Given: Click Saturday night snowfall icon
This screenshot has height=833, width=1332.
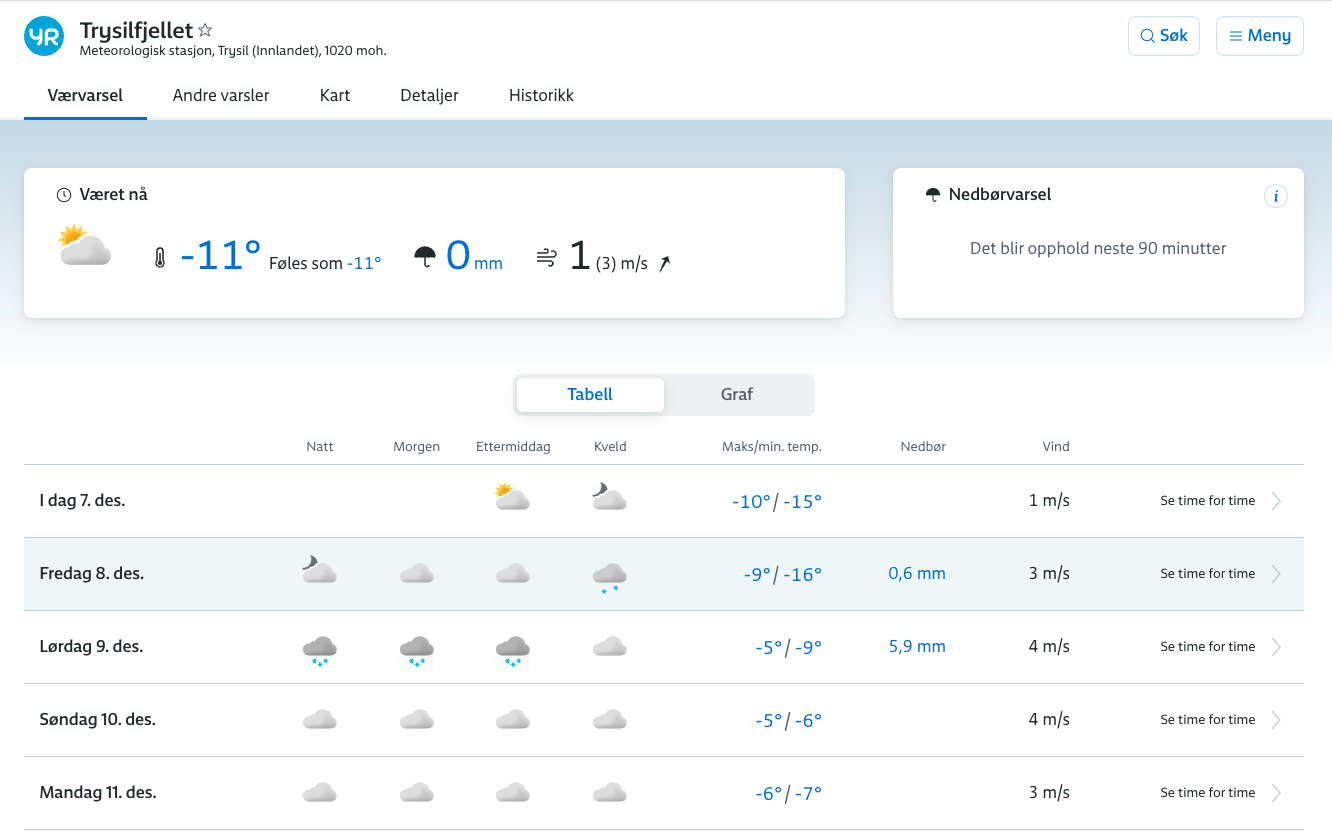Looking at the screenshot, I should coord(320,649).
